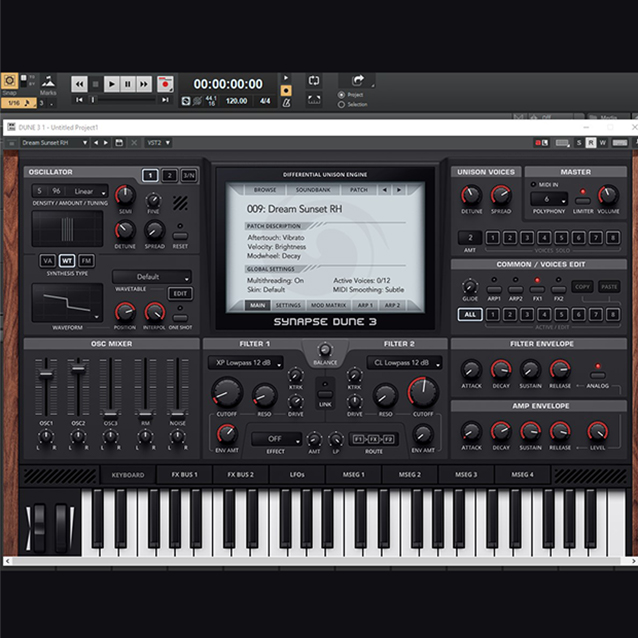Screen dimensions: 638x638
Task: Select the FM synthesis type
Action: tap(87, 261)
